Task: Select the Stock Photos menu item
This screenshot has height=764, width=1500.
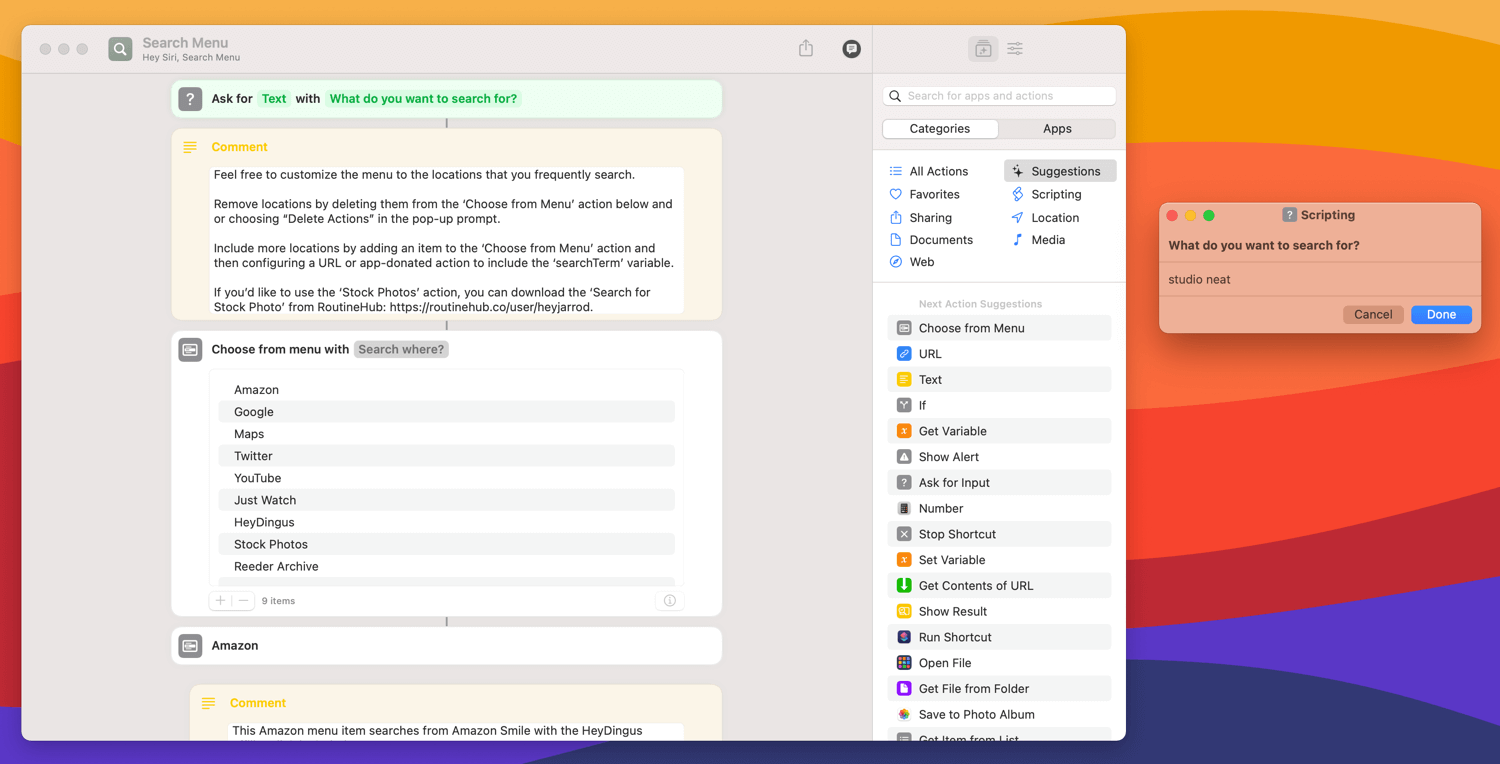Action: (x=446, y=544)
